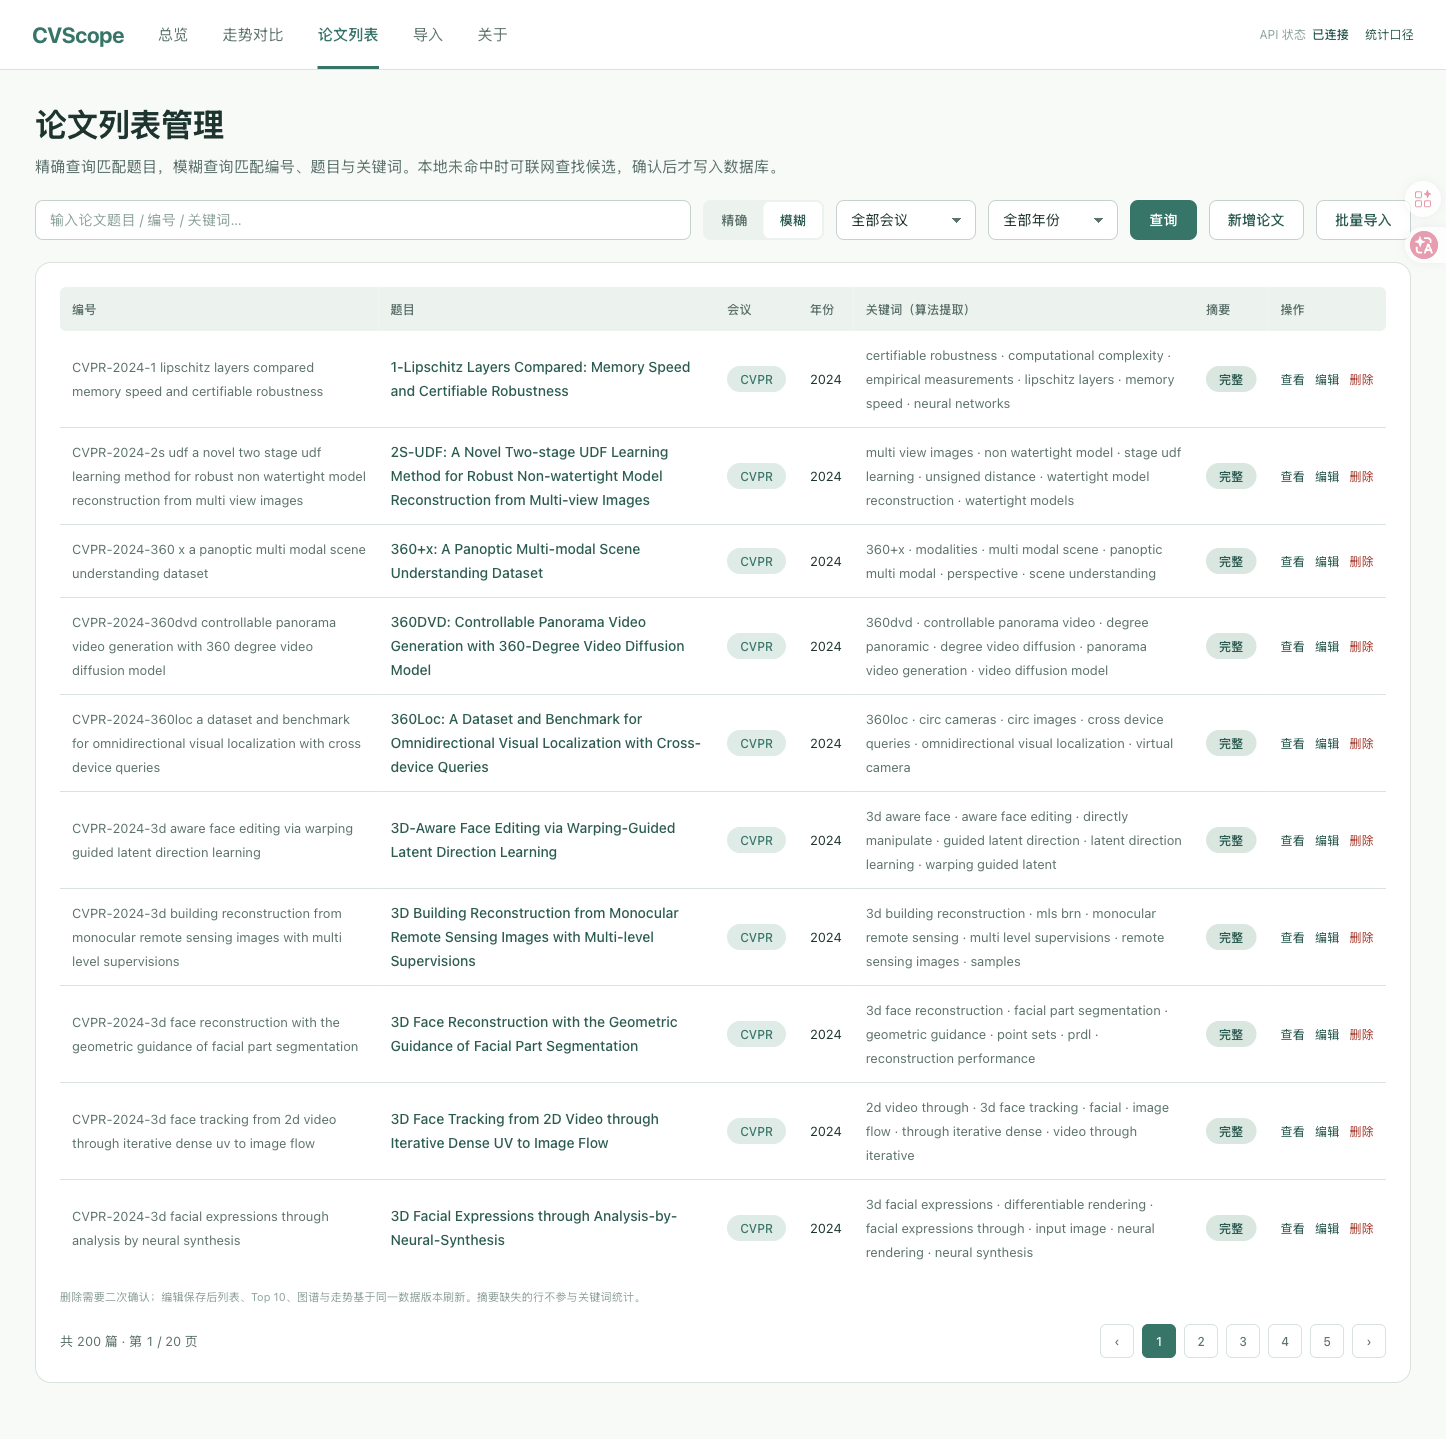Go to next page with right chevron
This screenshot has width=1446, height=1439.
(x=1369, y=1341)
